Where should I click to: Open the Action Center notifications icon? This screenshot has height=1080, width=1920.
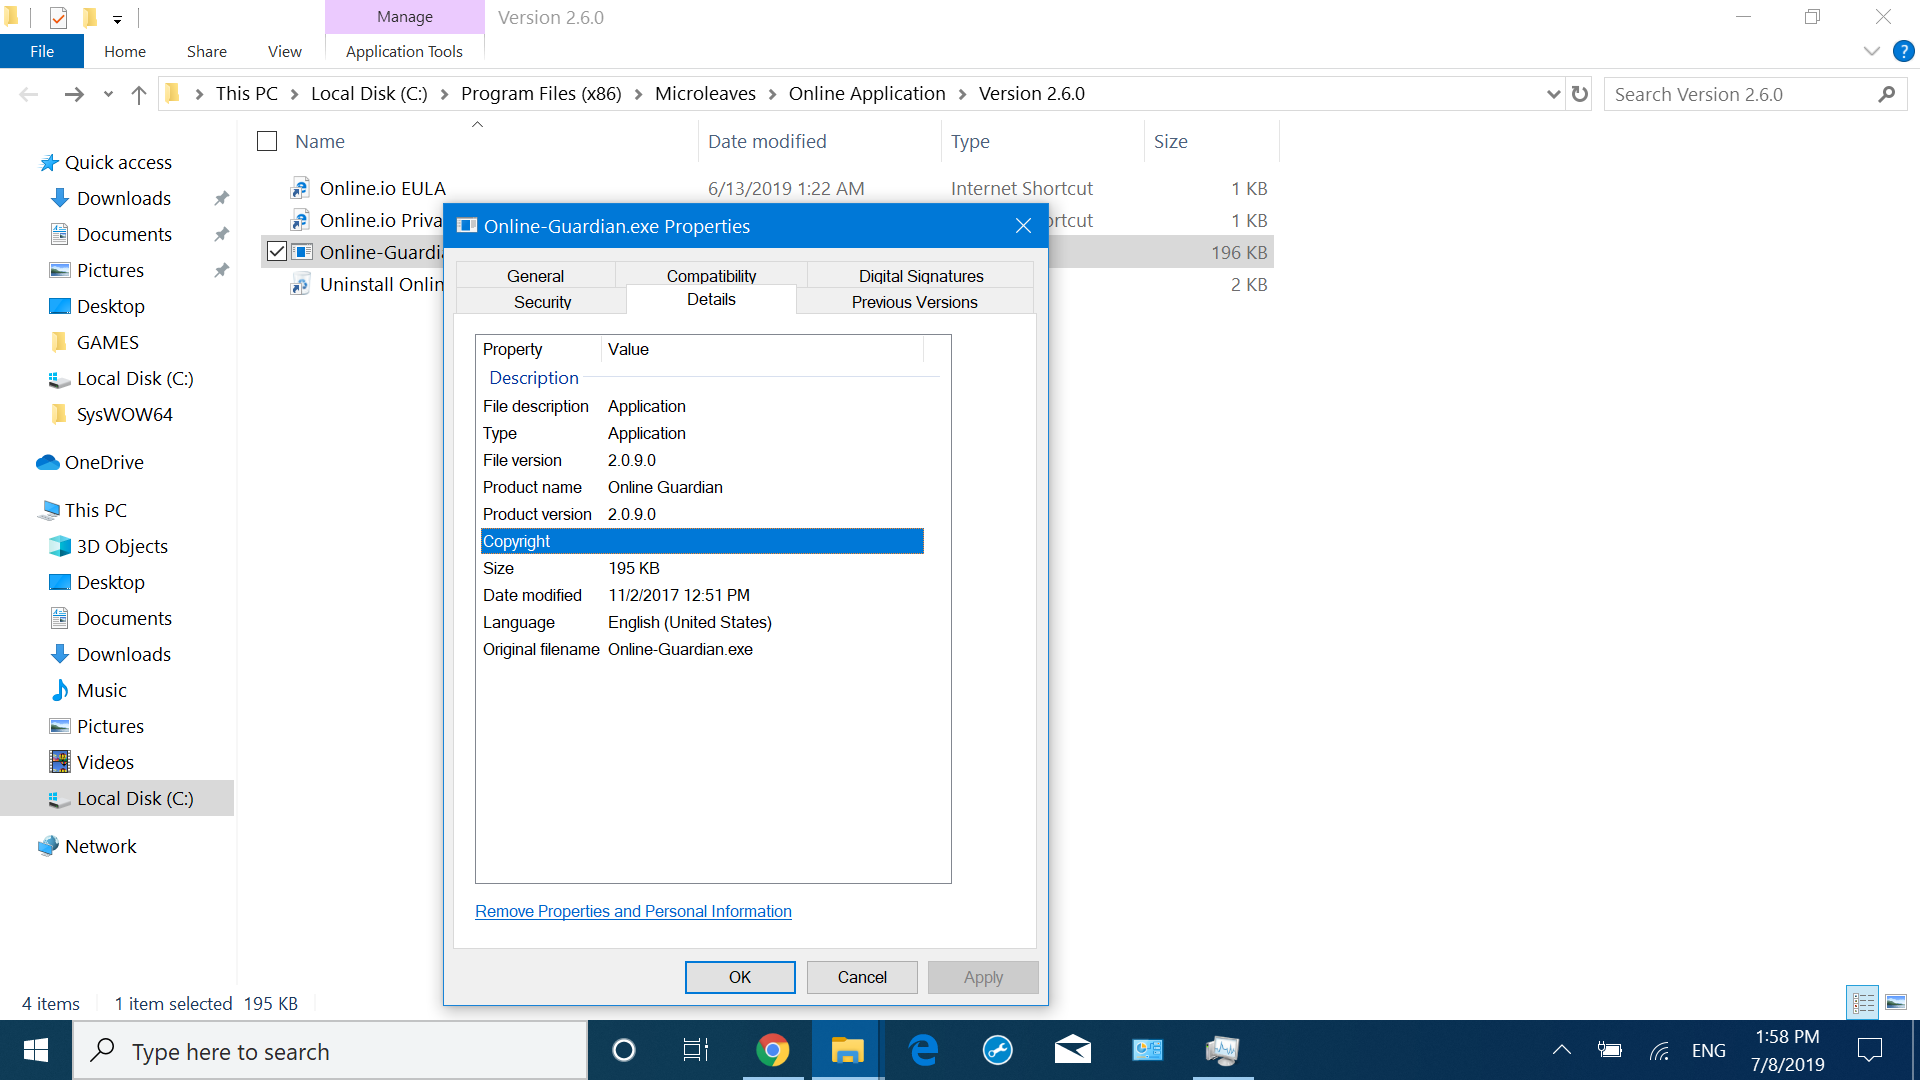click(1869, 1050)
